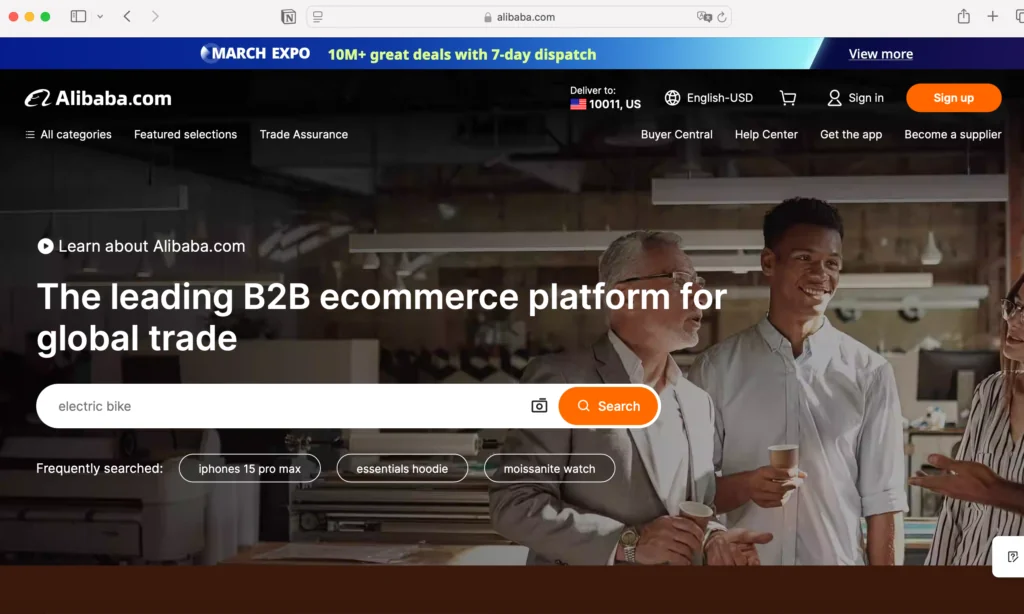Open View more for March Expo deals

point(879,53)
